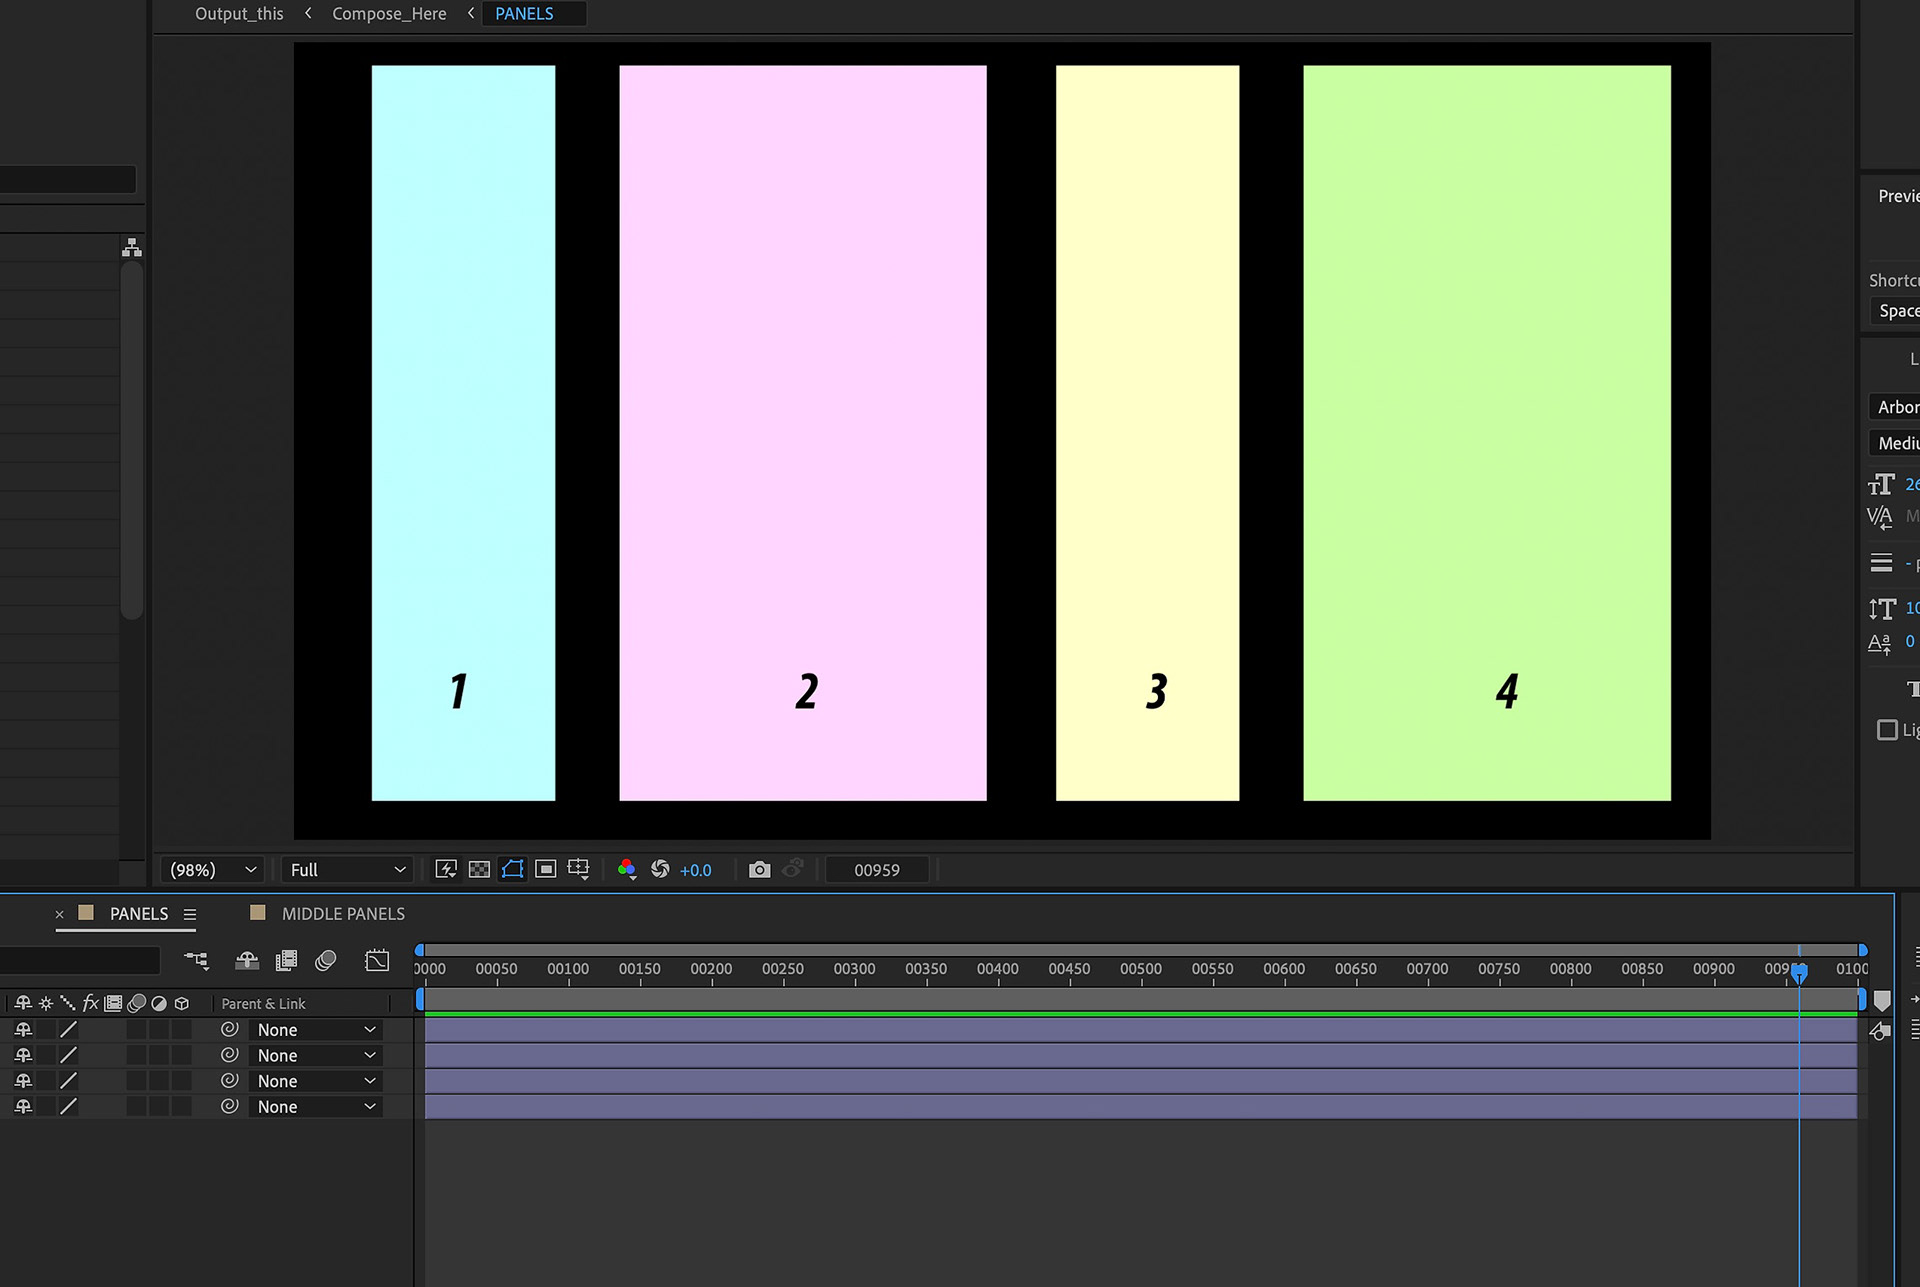Screen dimensions: 1920x1287
Task: Click the 00959 current time display
Action: click(x=877, y=870)
